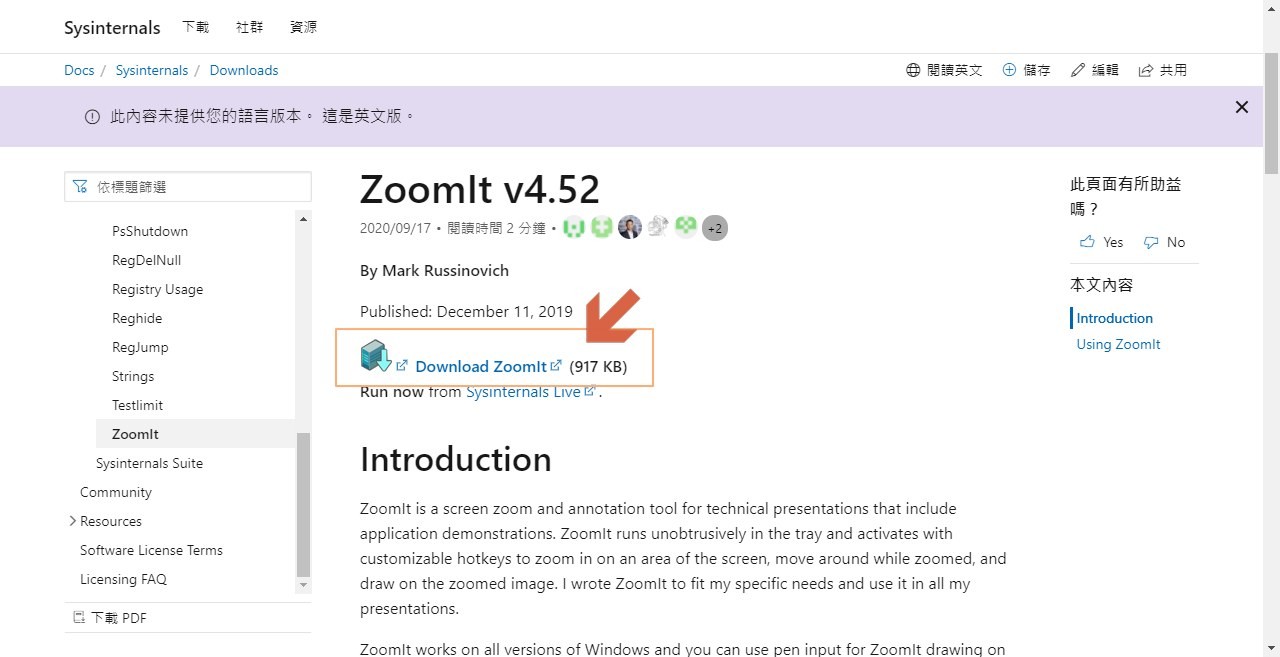Viewport: 1280px width, 657px height.
Task: Open the 下載 menu in header
Action: (196, 27)
